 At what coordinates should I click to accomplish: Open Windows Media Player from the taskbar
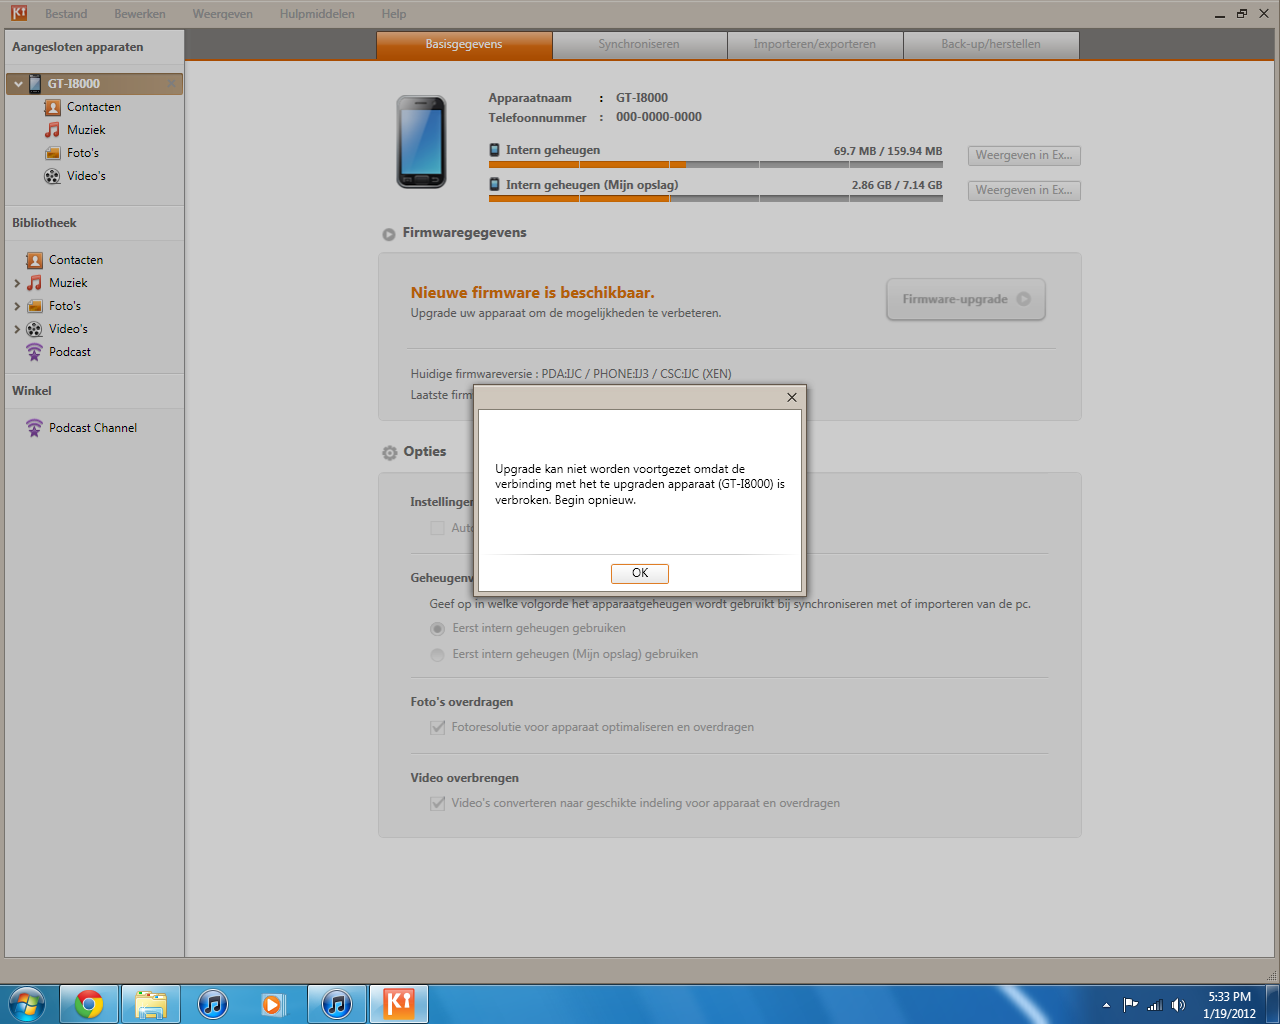(273, 1004)
